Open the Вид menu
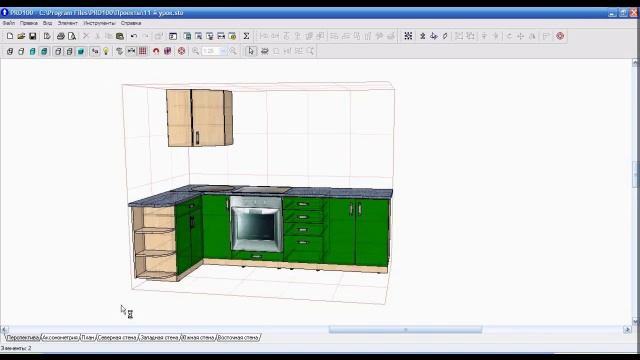Viewport: 640px width, 360px height. (x=47, y=24)
